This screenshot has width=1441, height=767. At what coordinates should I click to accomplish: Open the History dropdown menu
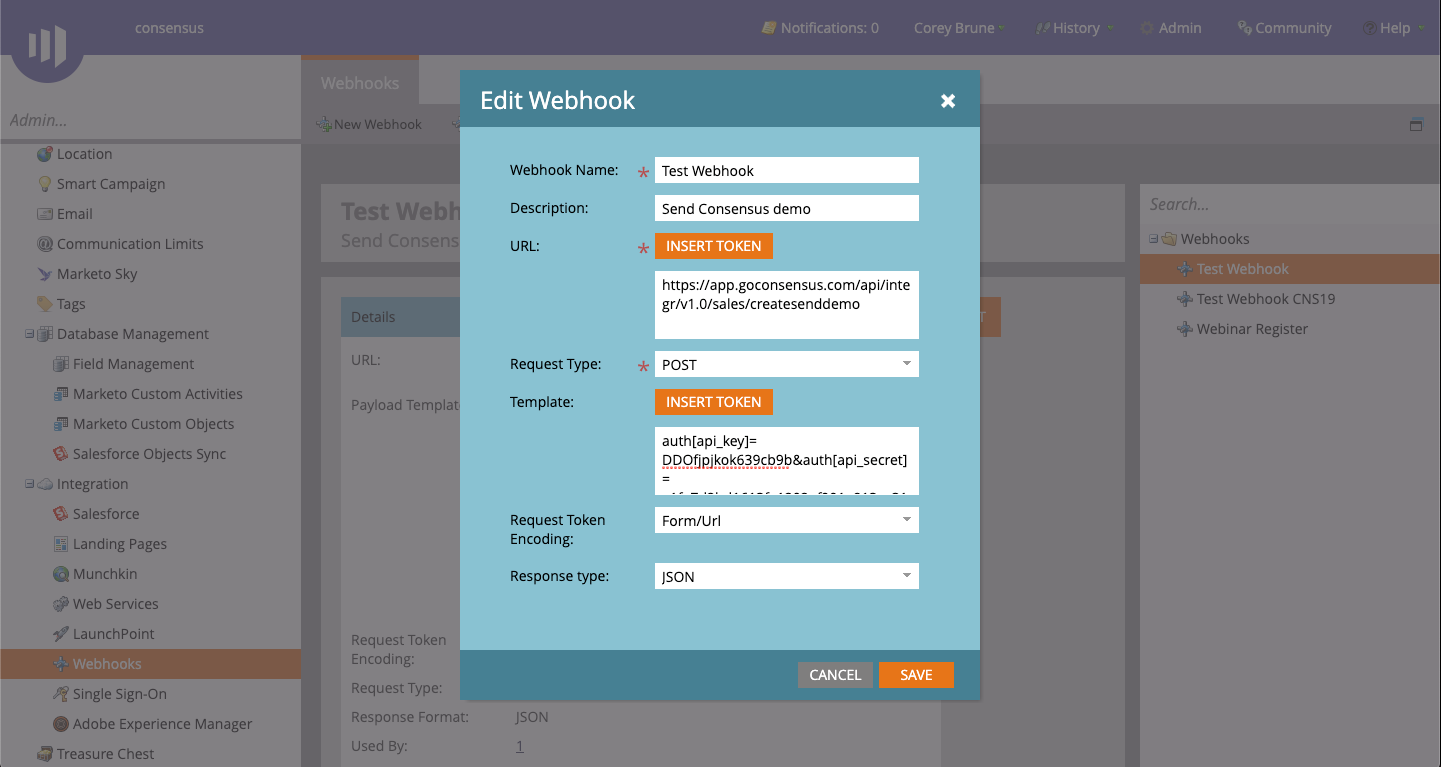pos(1075,28)
